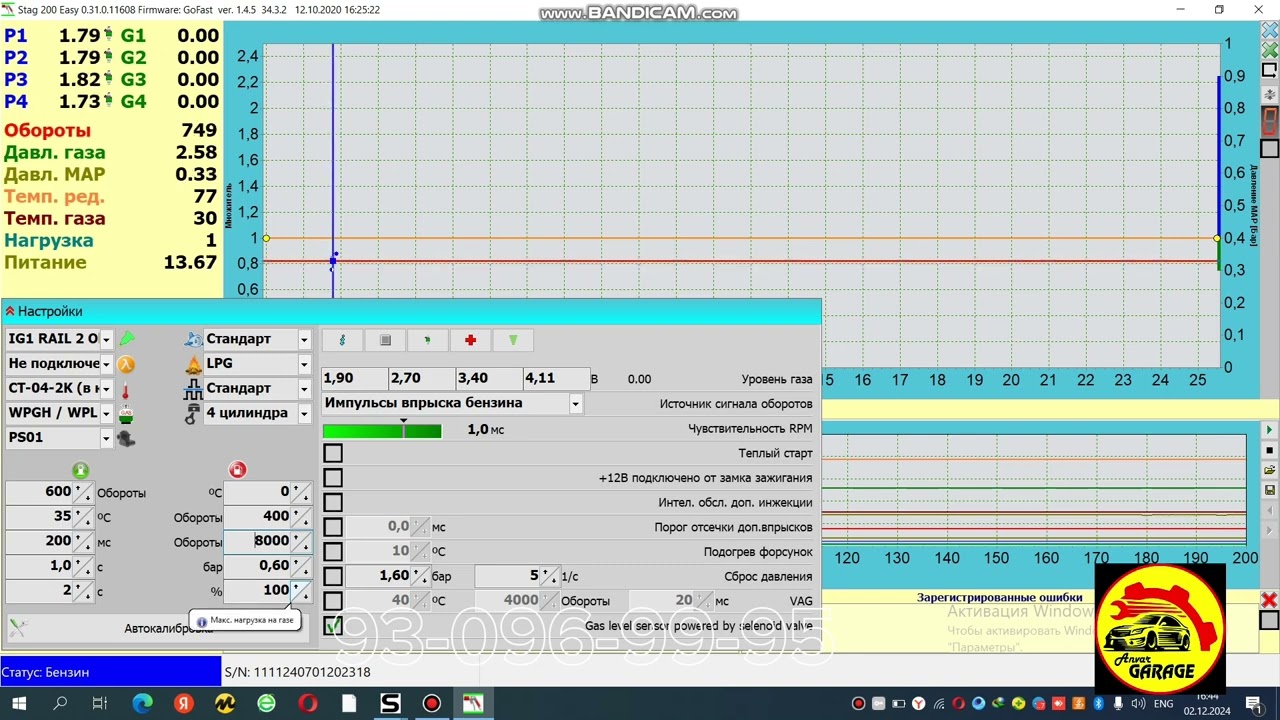Start recording with the green play button
1280x720 pixels.
pyautogui.click(x=1269, y=430)
